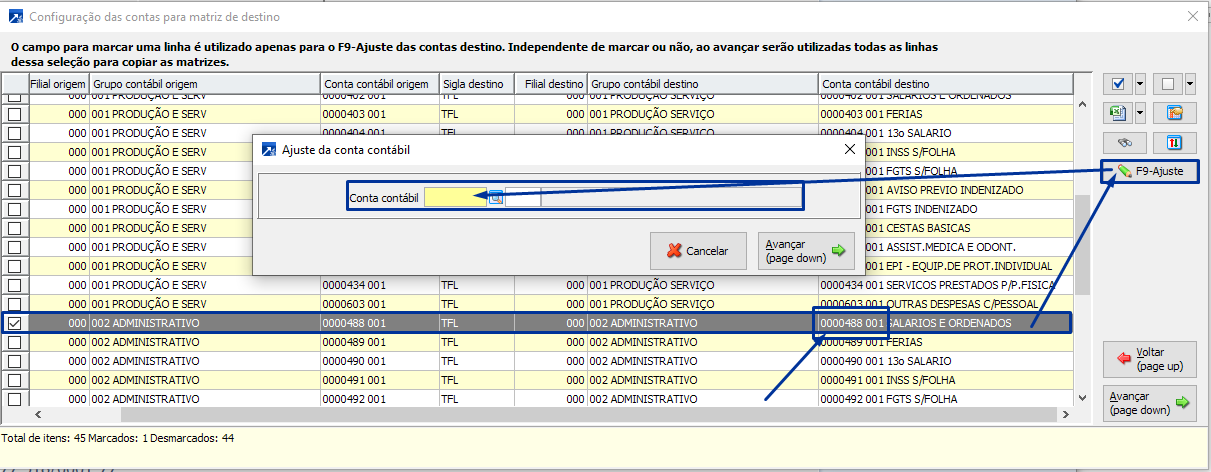Image resolution: width=1211 pixels, height=472 pixels.
Task: Click Cancelar in the Ajuste dialog
Action: coord(698,251)
